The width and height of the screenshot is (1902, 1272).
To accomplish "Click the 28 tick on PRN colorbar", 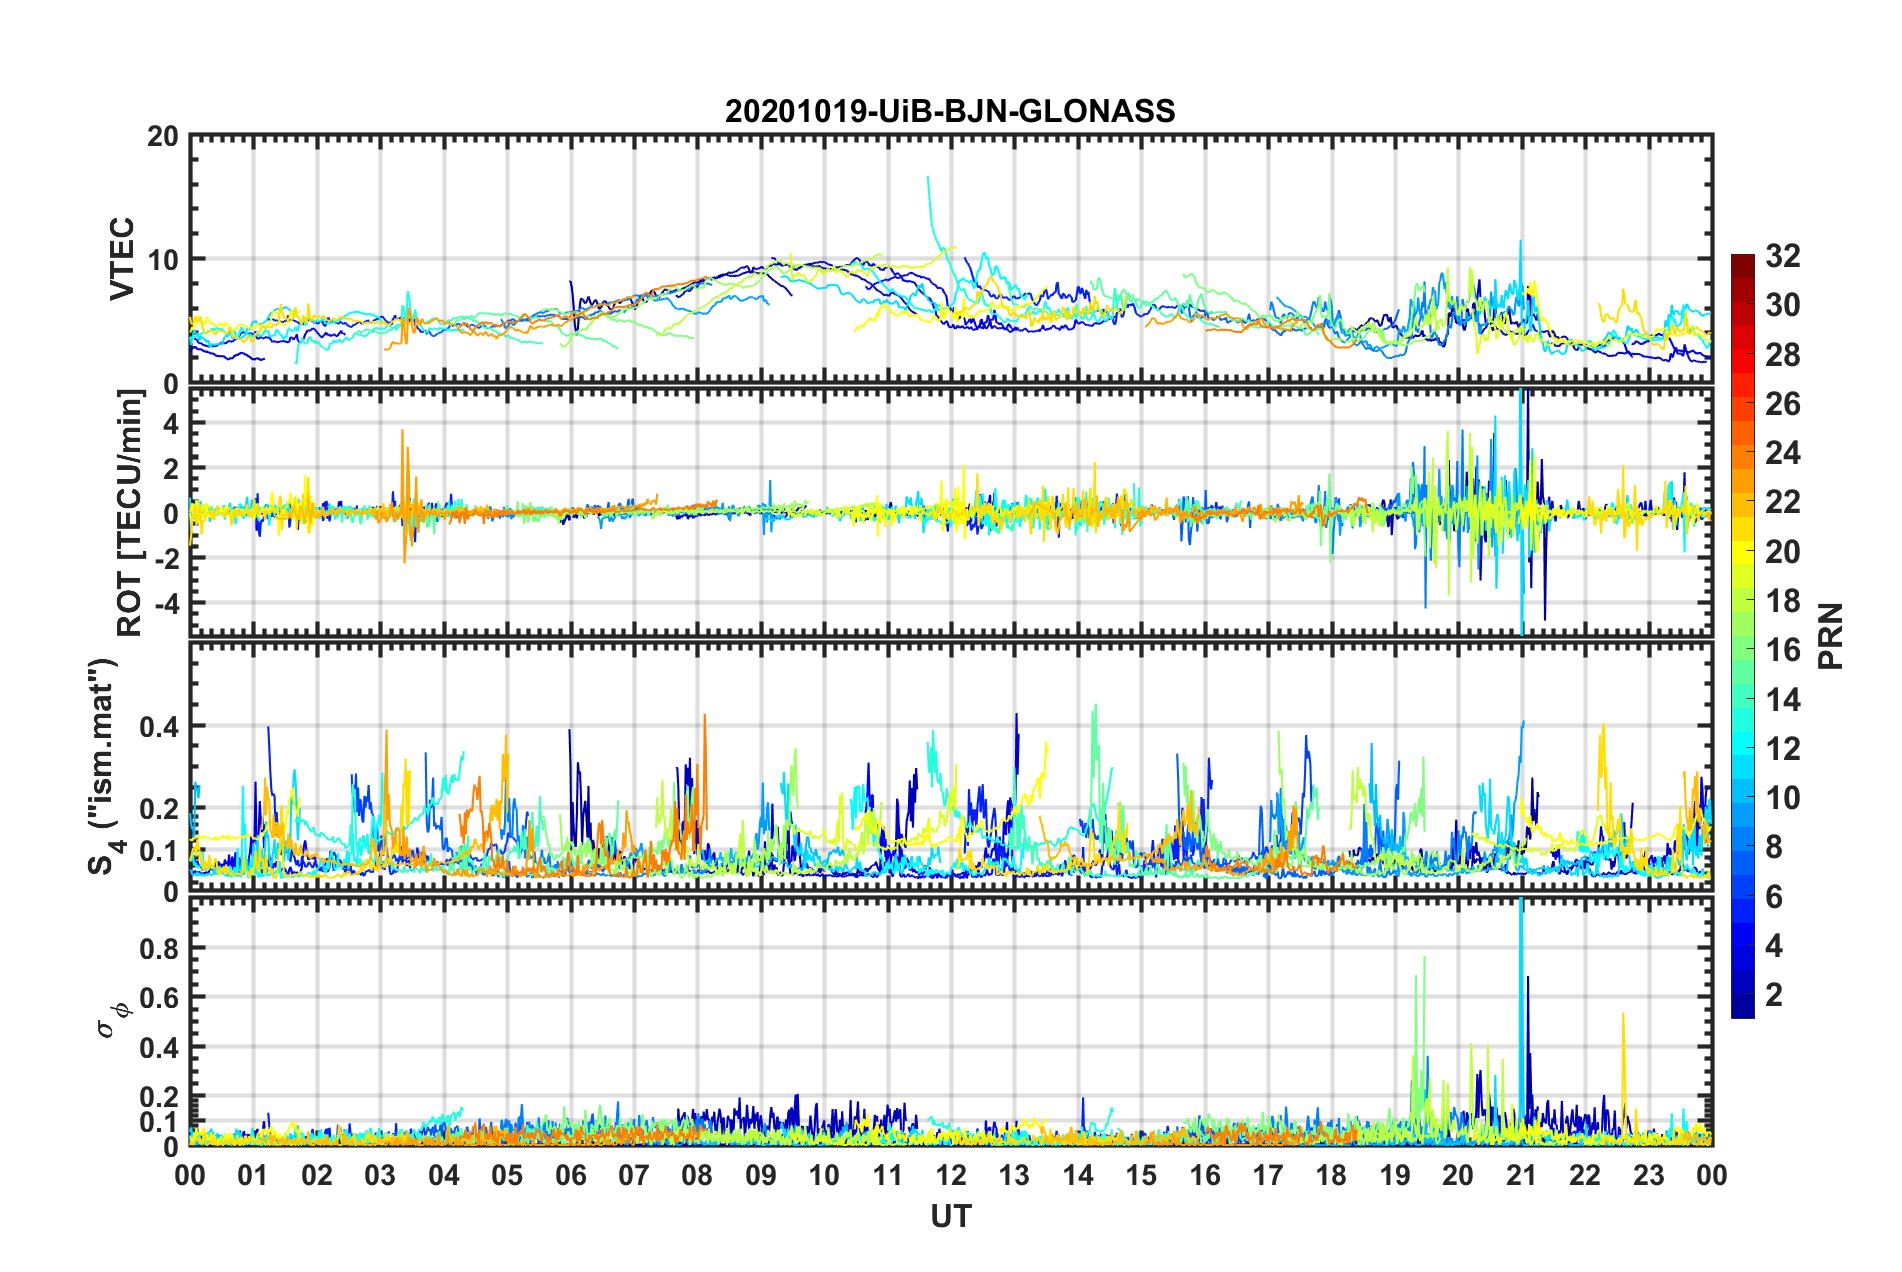I will [1783, 355].
